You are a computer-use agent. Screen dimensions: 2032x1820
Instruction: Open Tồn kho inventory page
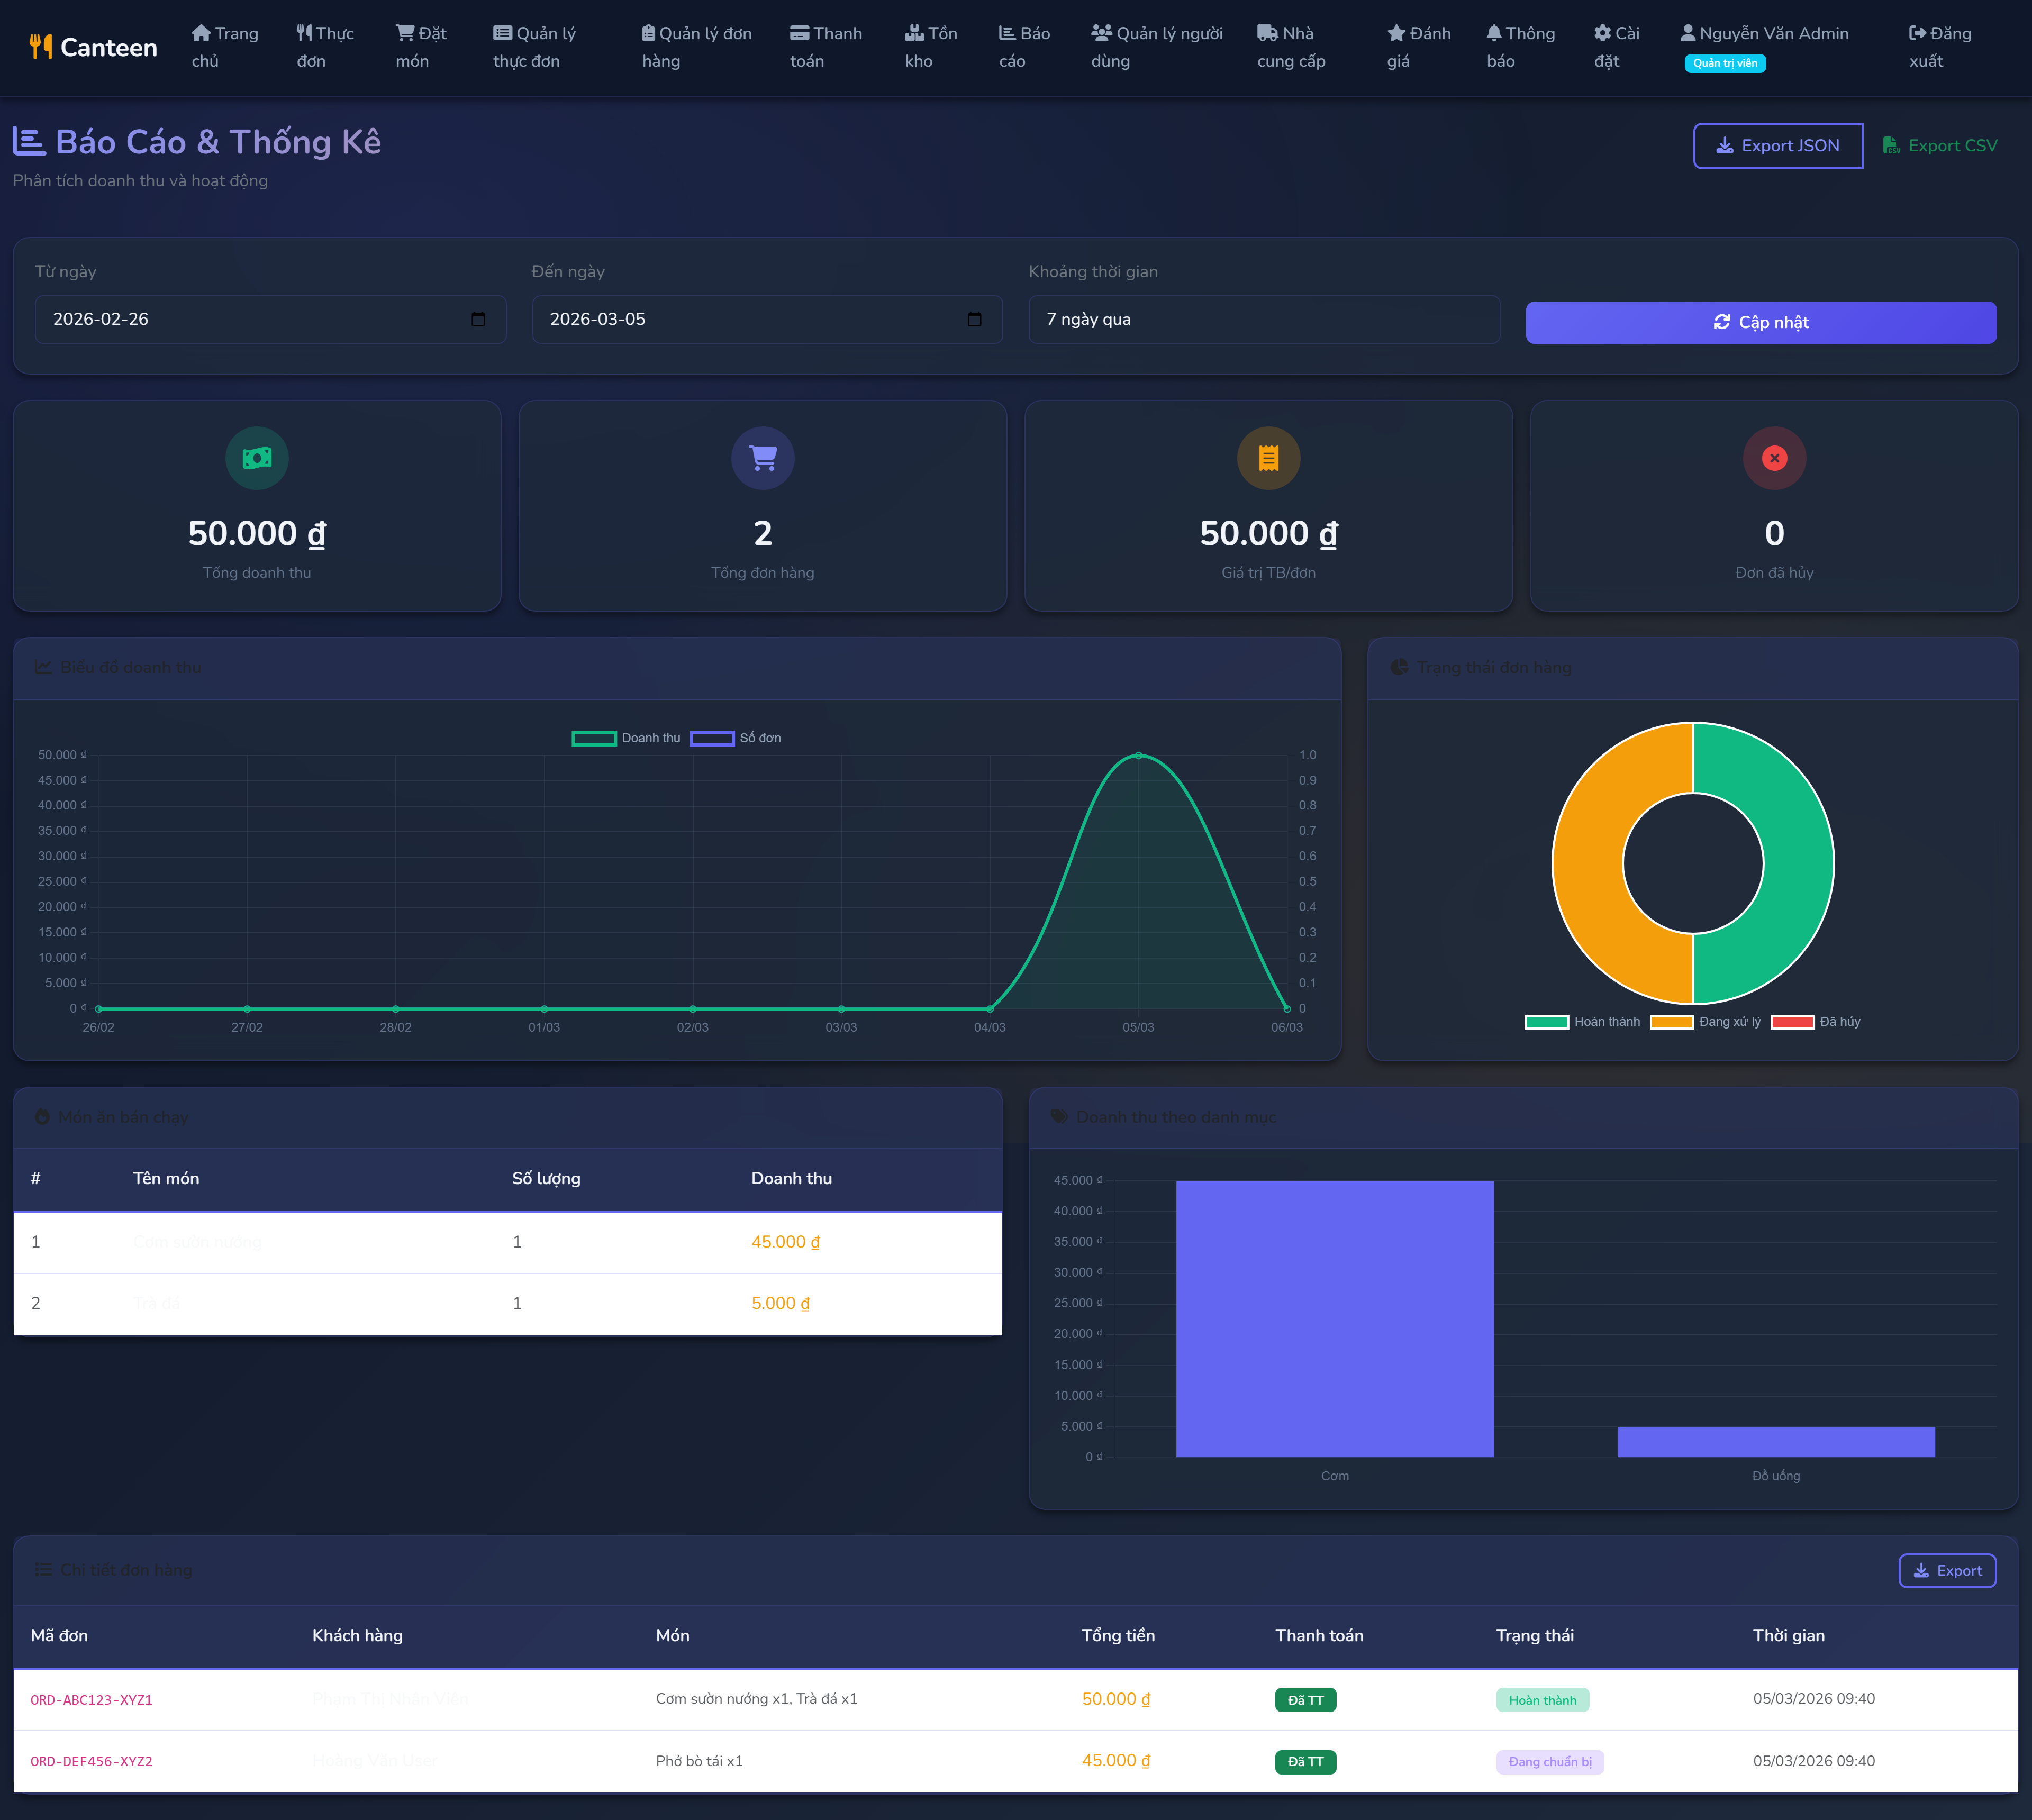click(931, 47)
